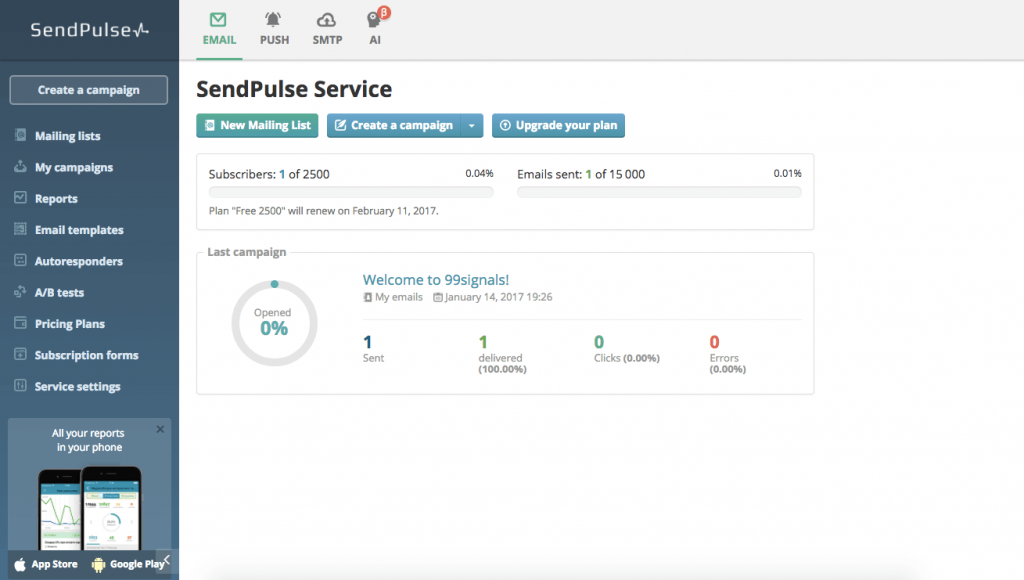Click the Opened 0% donut chart
This screenshot has width=1024, height=580.
(274, 322)
